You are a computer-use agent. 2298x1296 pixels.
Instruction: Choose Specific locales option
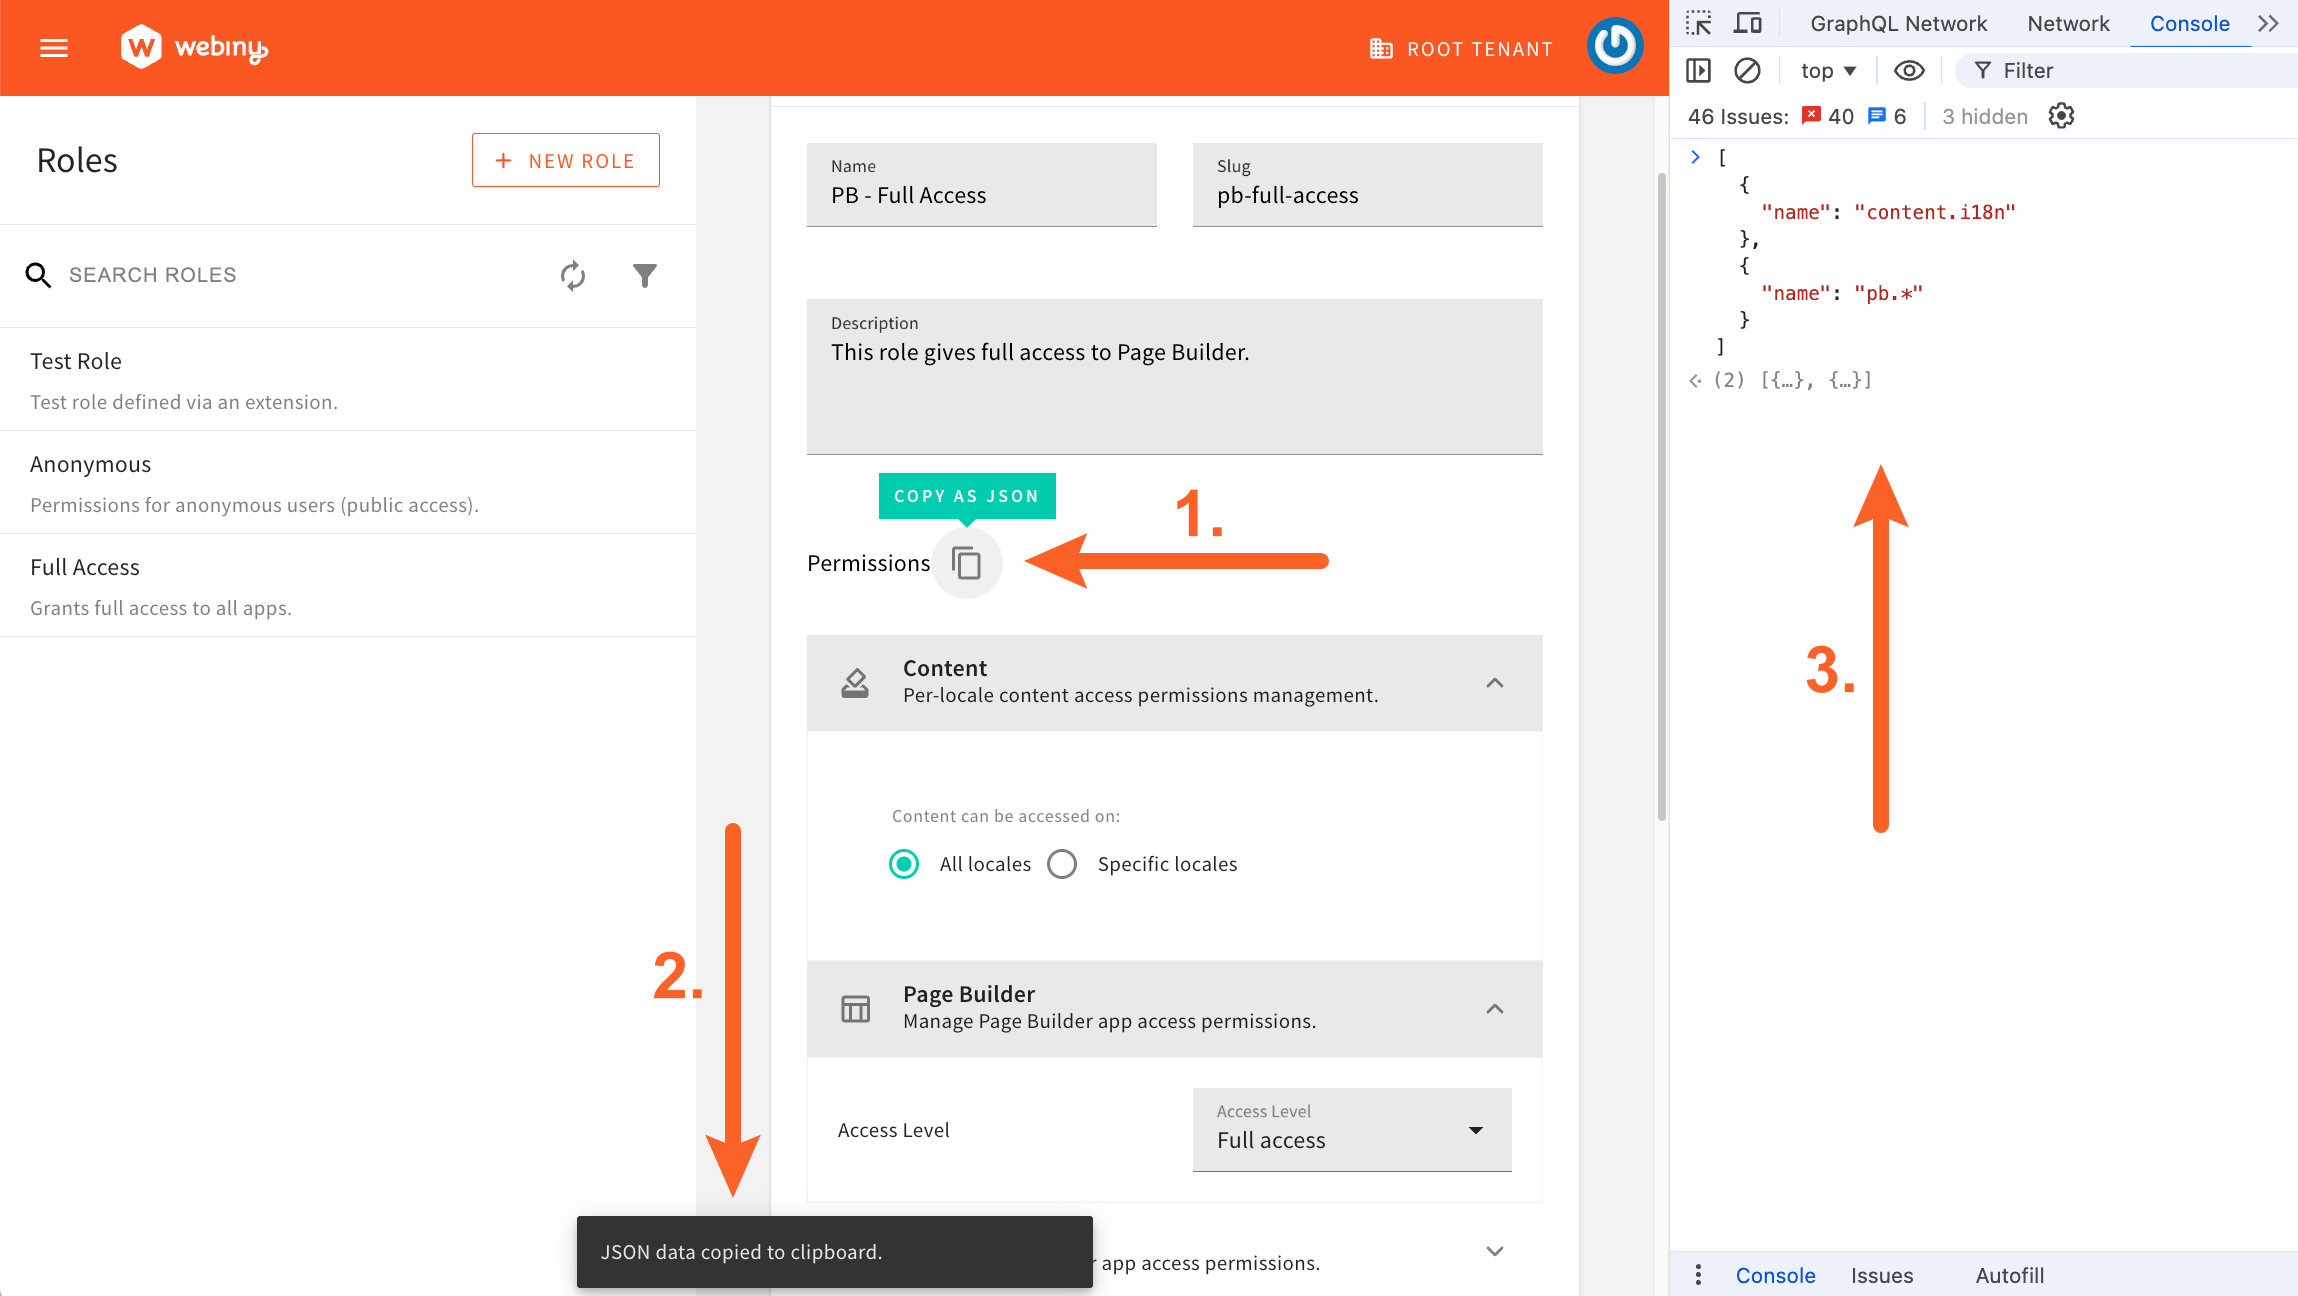(x=1061, y=863)
